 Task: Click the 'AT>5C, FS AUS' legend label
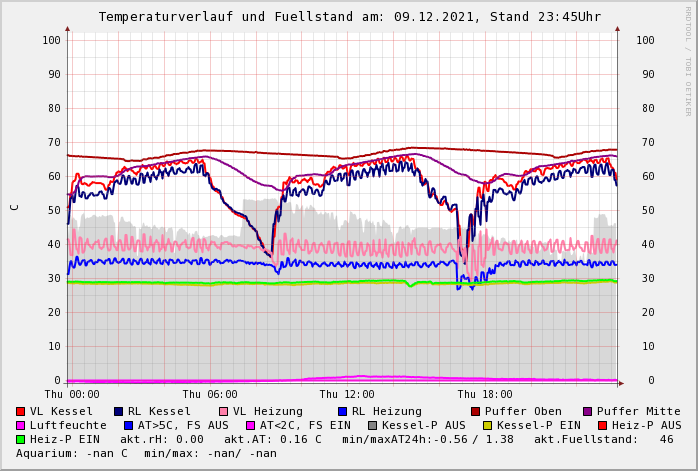click(x=182, y=425)
